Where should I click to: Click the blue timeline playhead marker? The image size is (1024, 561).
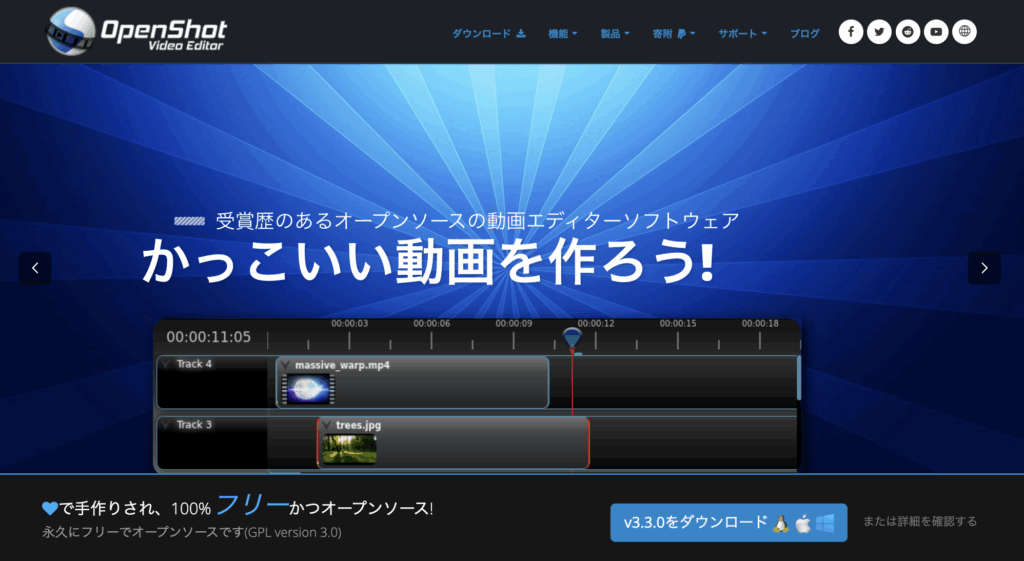coord(572,339)
